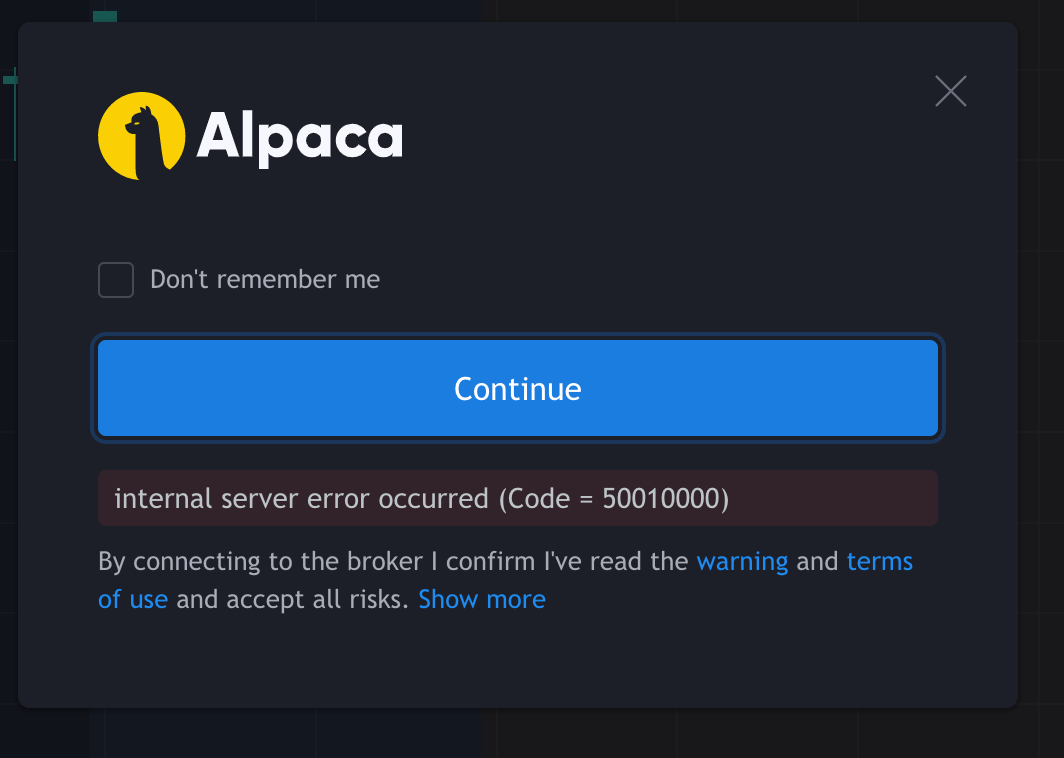Click the word "Continue" on the button
Screen dimensions: 1064x758
[x=518, y=389]
